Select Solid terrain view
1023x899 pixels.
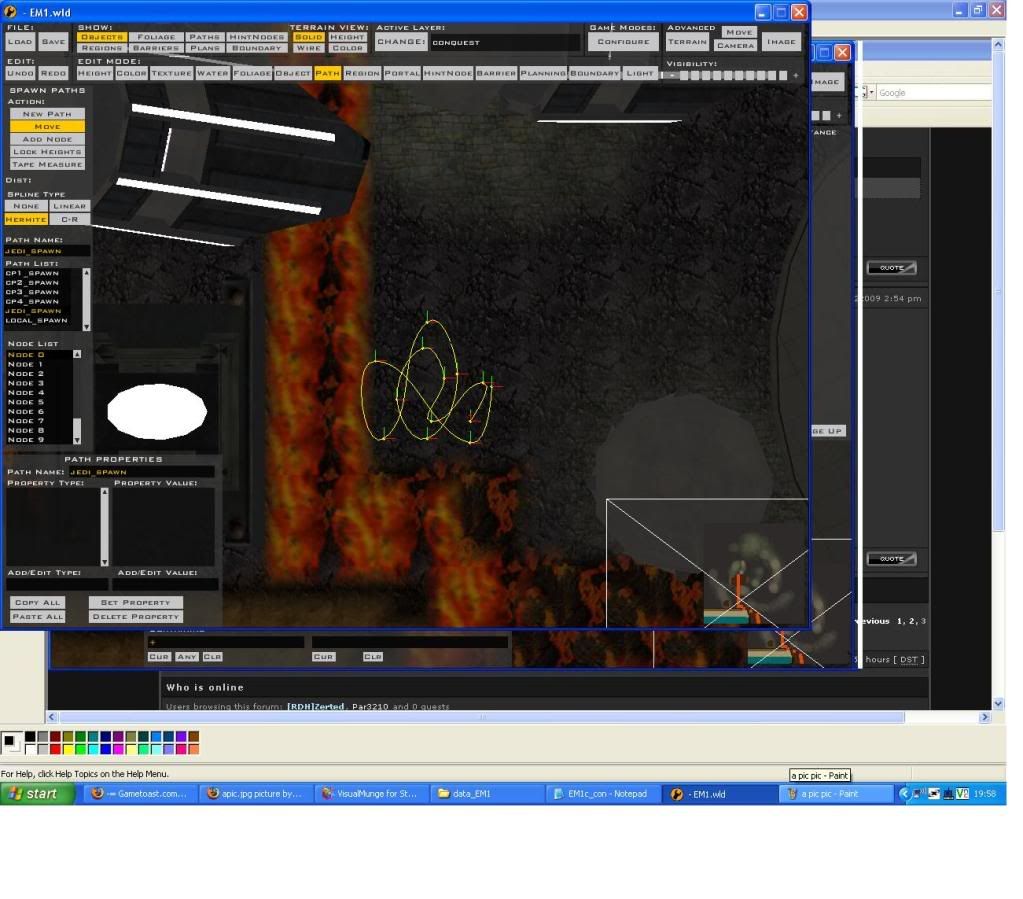point(309,37)
